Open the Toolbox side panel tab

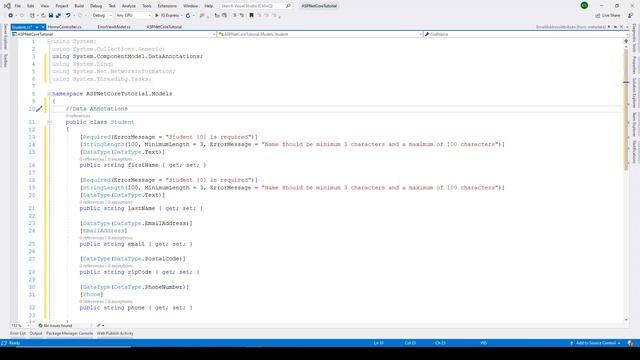[x=5, y=60]
